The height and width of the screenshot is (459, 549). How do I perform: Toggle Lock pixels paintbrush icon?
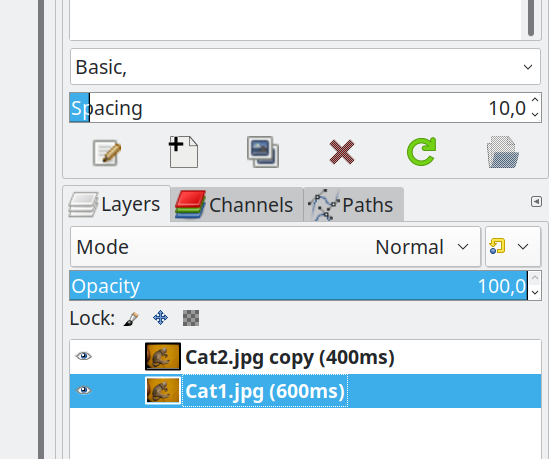coord(131,318)
